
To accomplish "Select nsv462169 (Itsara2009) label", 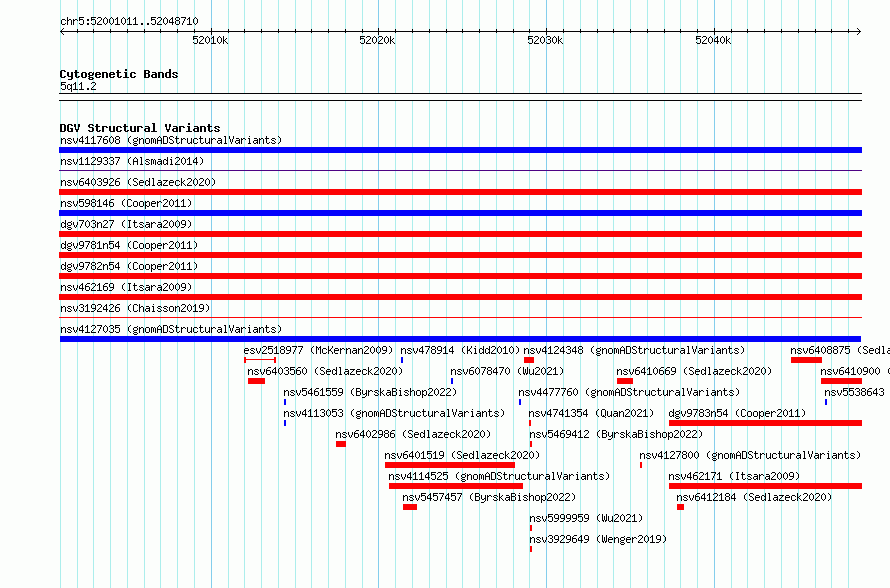I will click(126, 287).
